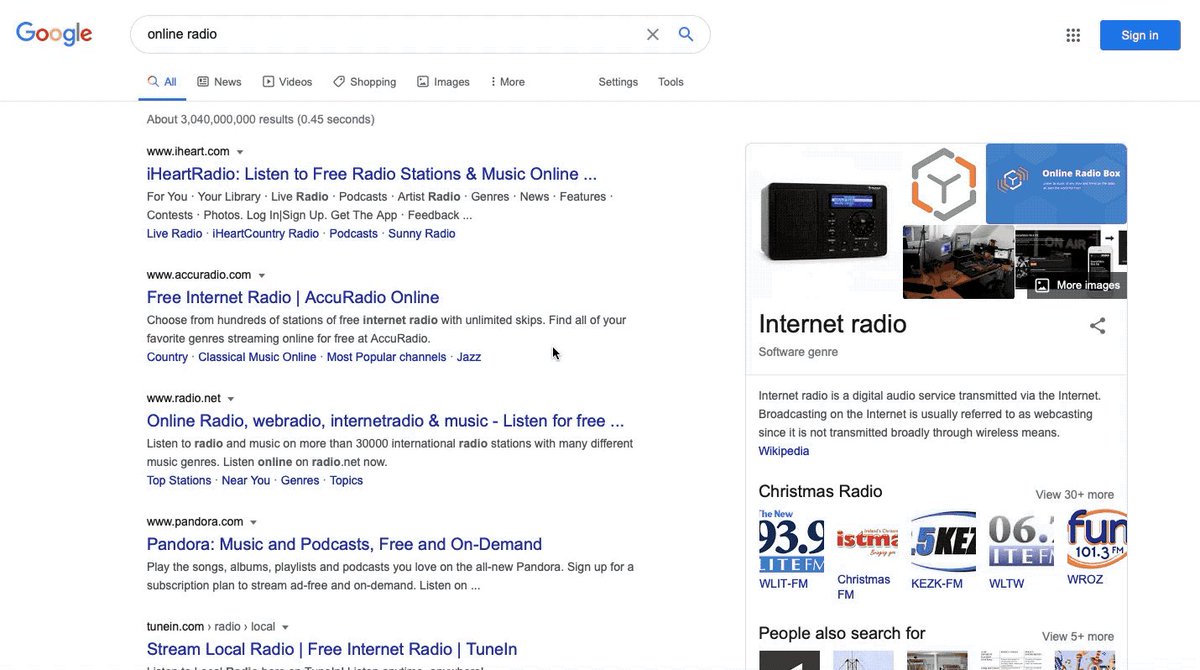Click the WLIT-FM 93.9 station logo
This screenshot has width=1200, height=670.
(x=792, y=540)
